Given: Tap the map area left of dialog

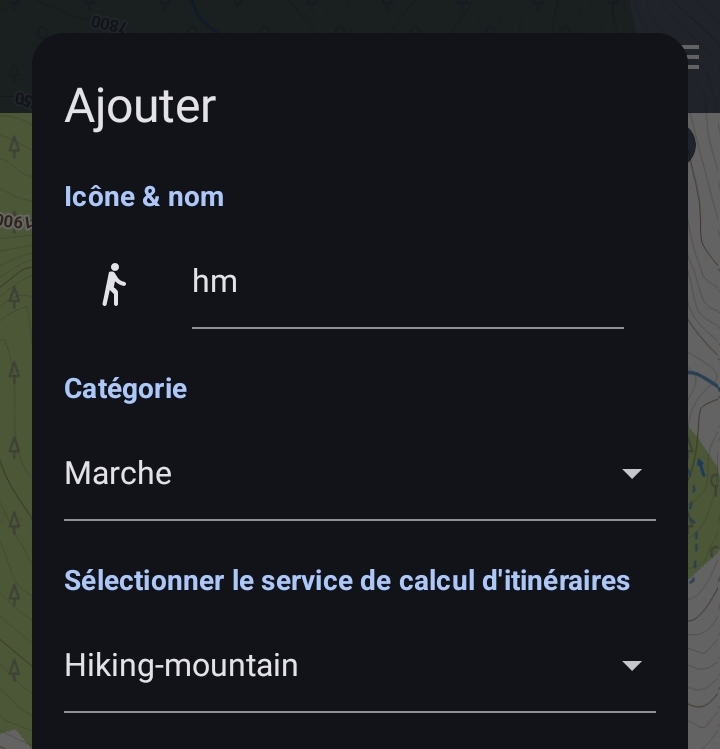Looking at the screenshot, I should (14, 400).
